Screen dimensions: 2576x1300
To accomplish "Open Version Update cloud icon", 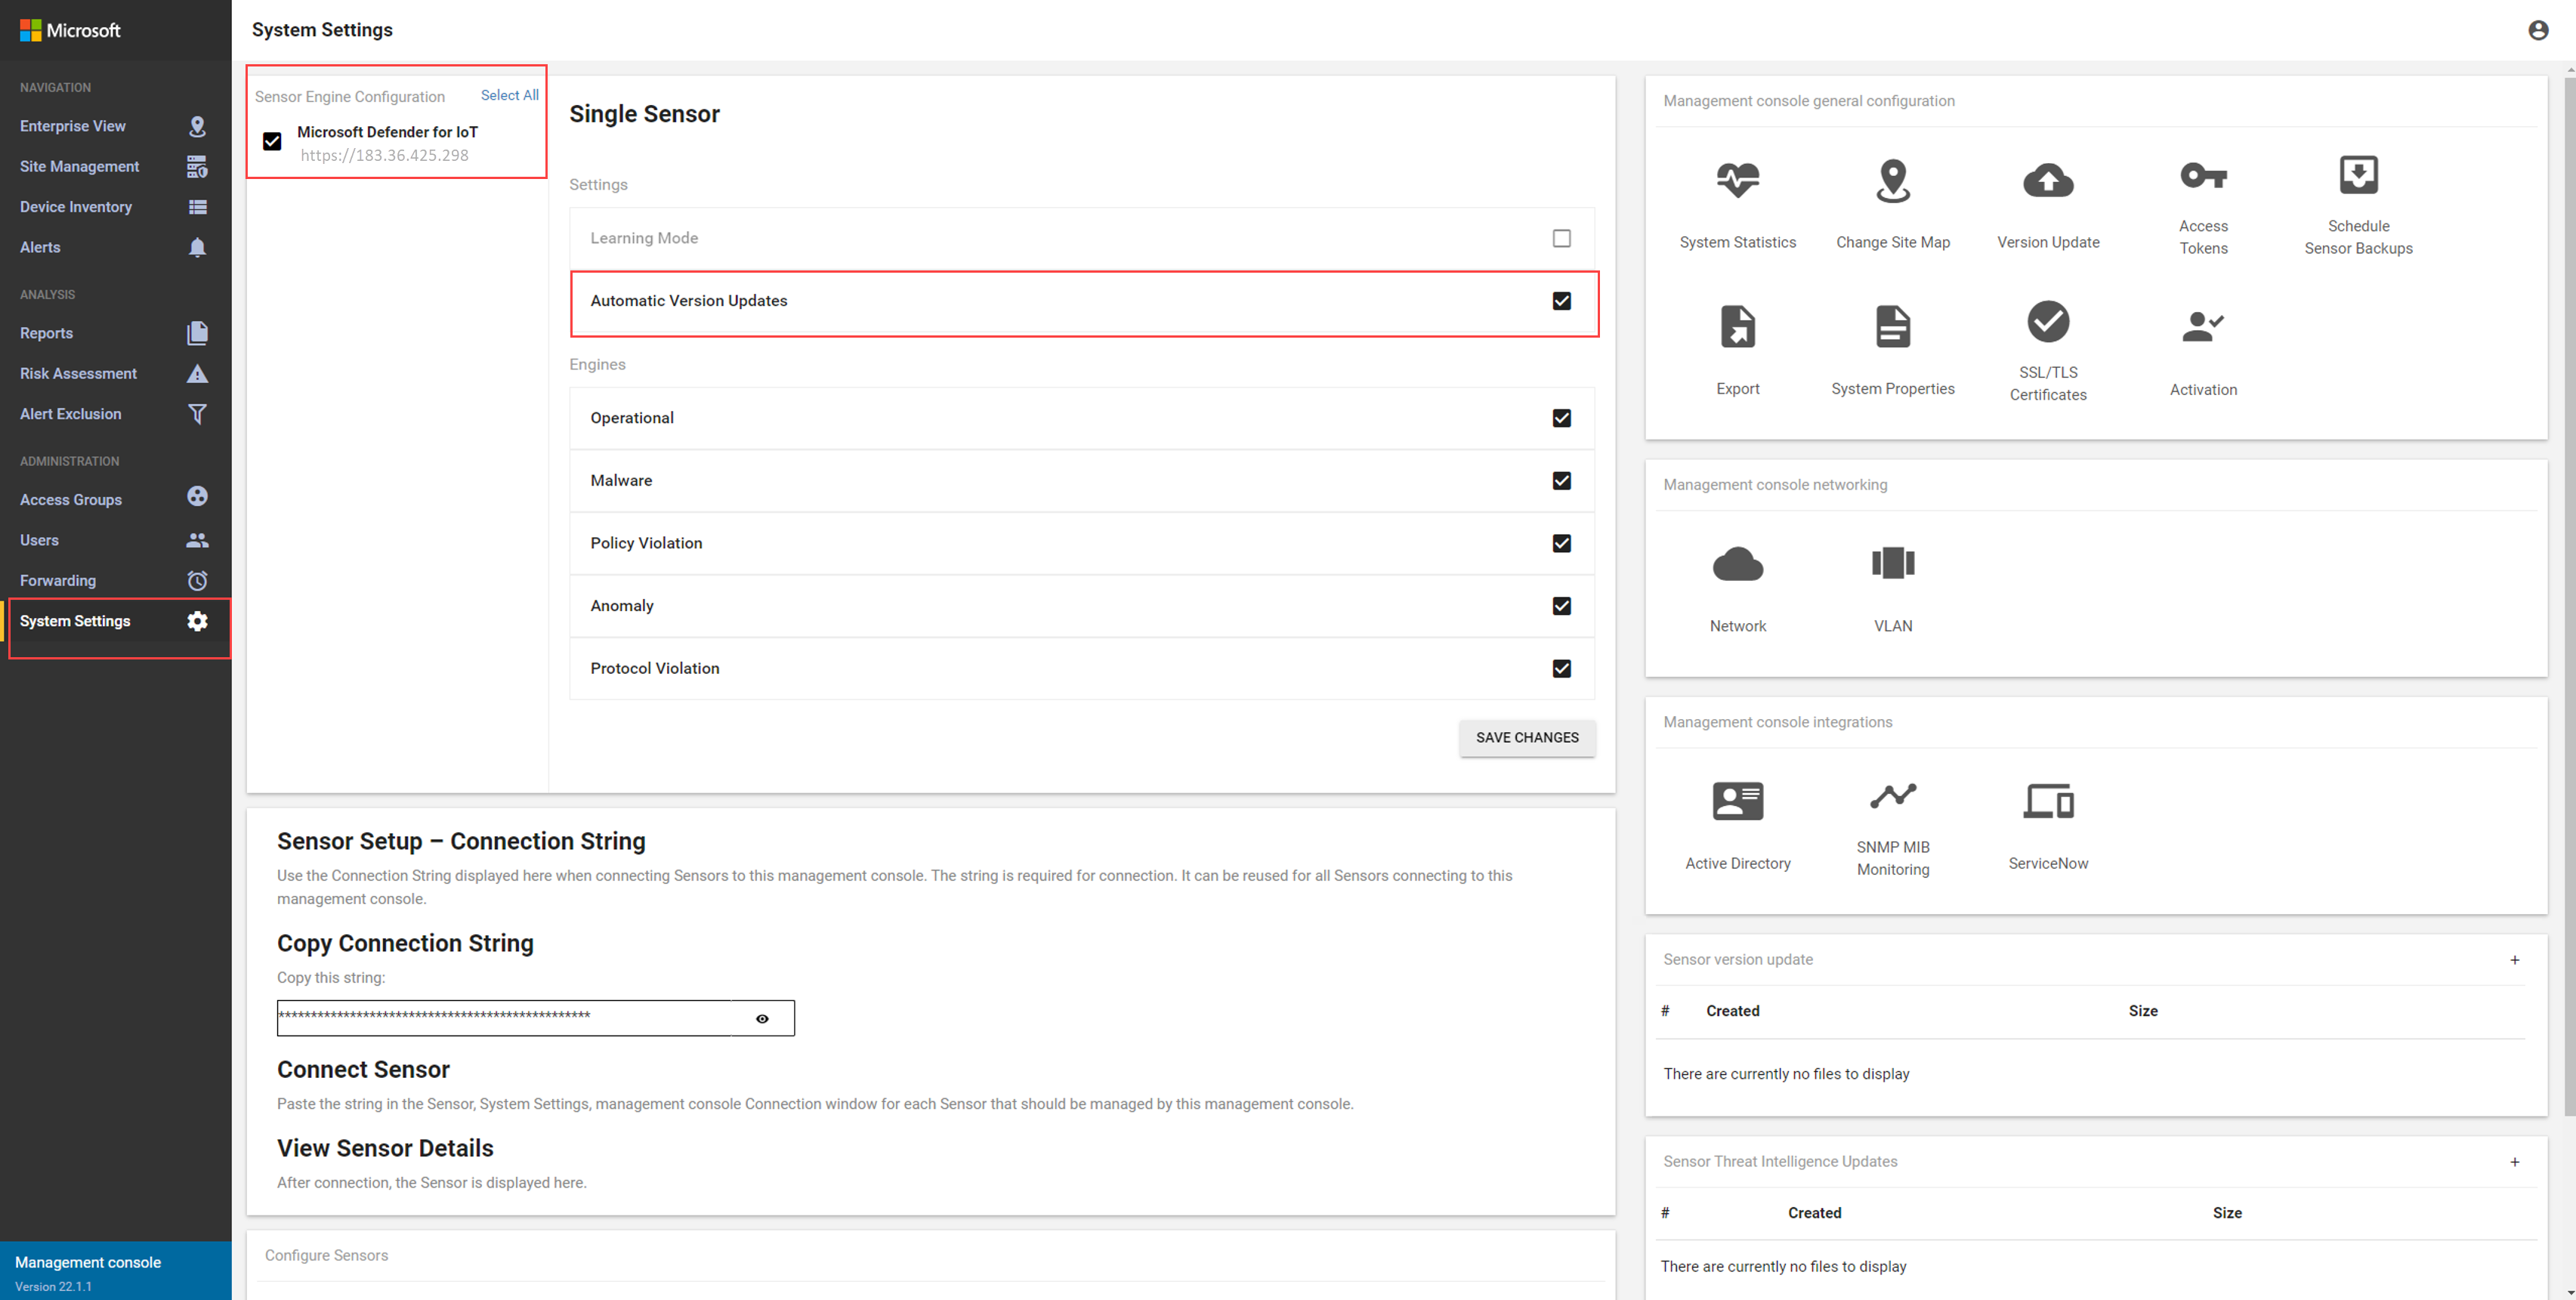I will tap(2047, 181).
